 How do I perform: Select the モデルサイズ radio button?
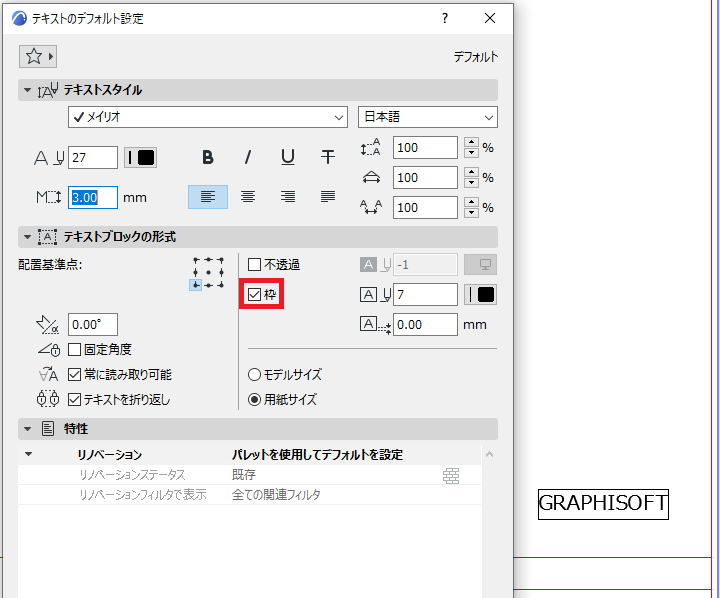point(254,374)
